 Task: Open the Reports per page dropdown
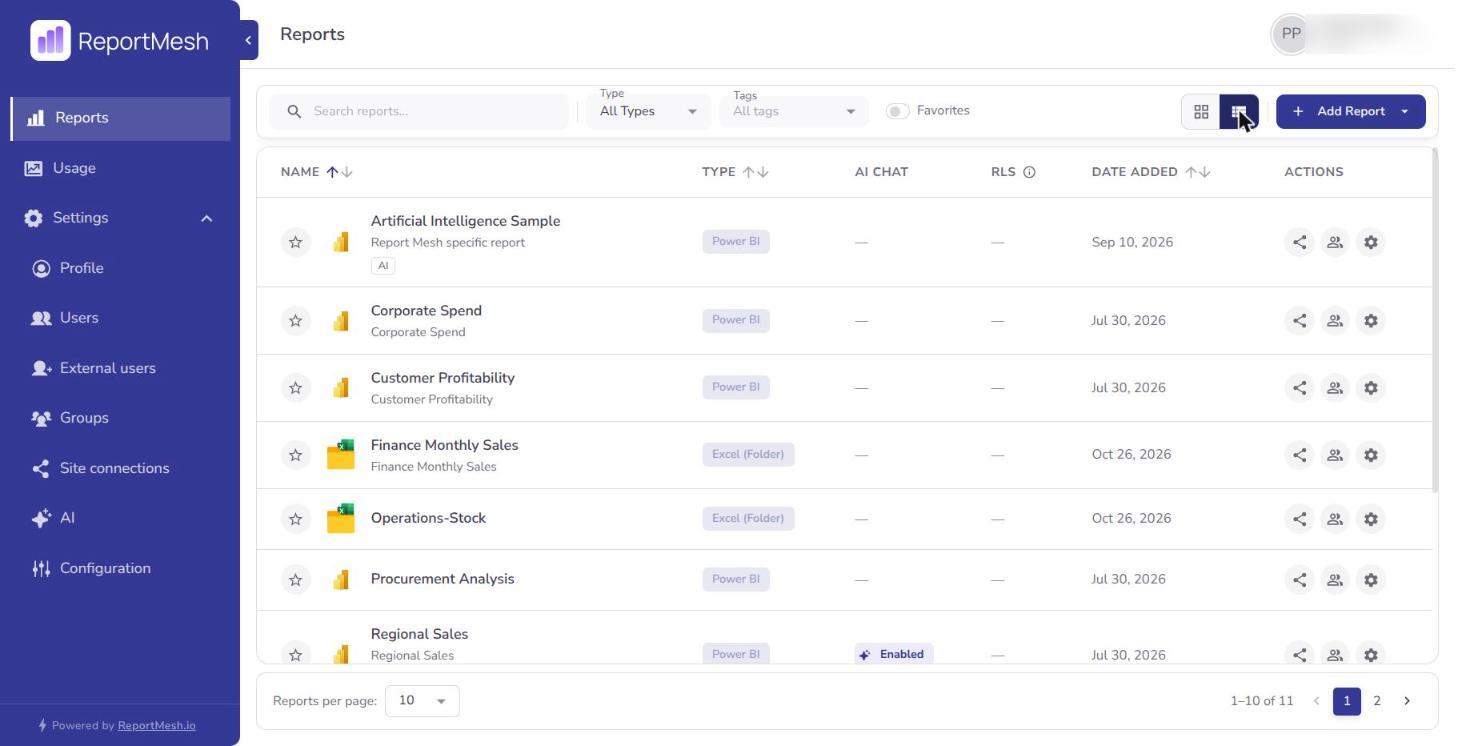point(422,701)
